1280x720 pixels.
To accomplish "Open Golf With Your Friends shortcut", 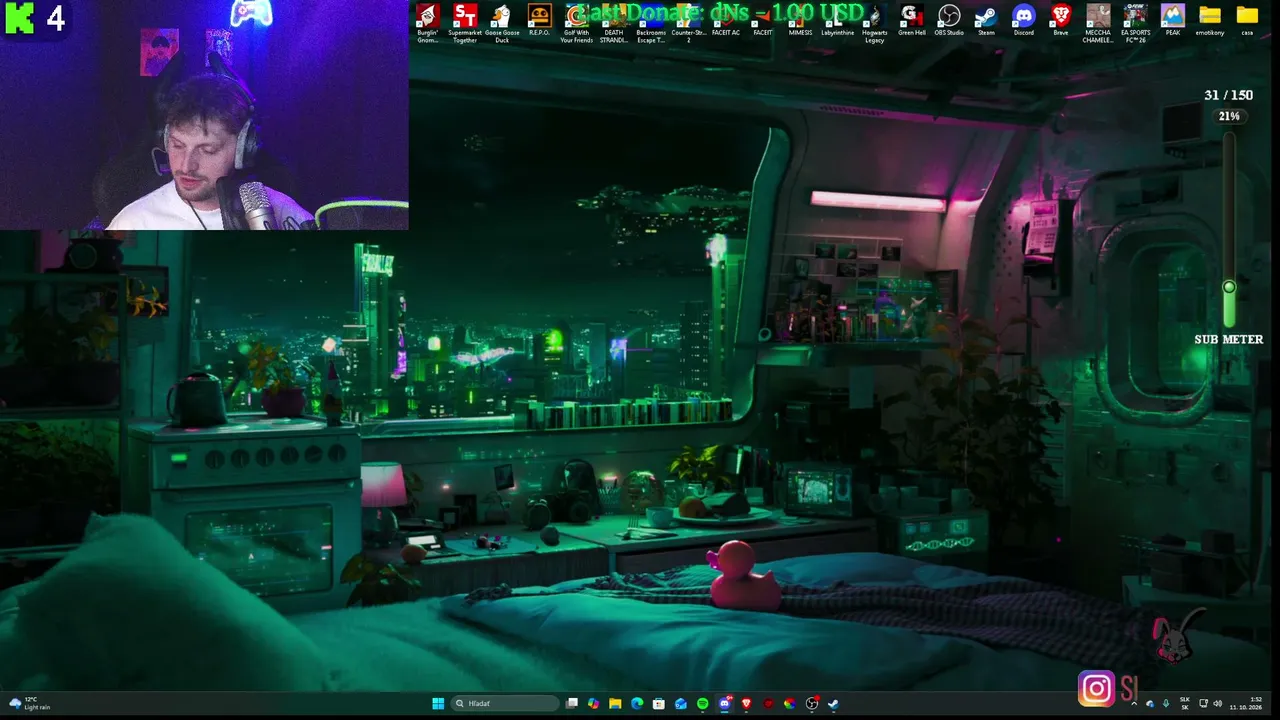I will pyautogui.click(x=576, y=23).
